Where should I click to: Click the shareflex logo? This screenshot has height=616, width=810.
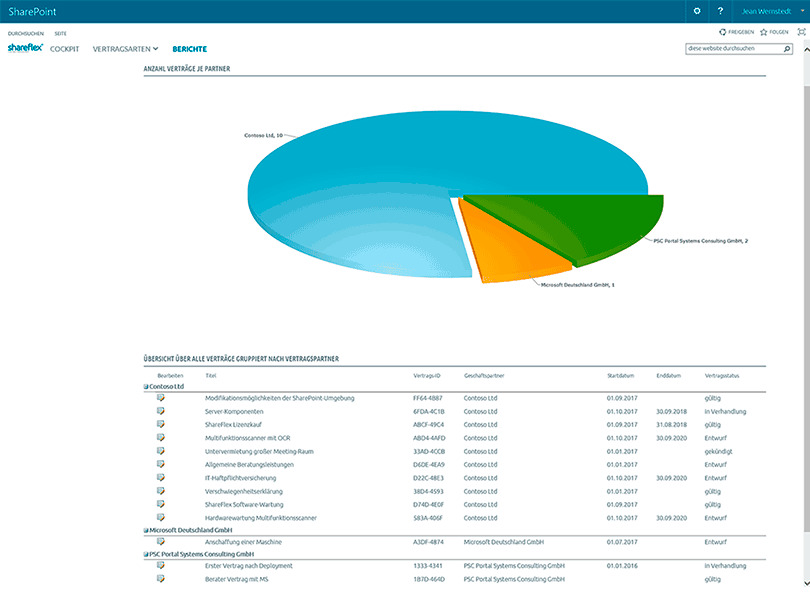[24, 47]
